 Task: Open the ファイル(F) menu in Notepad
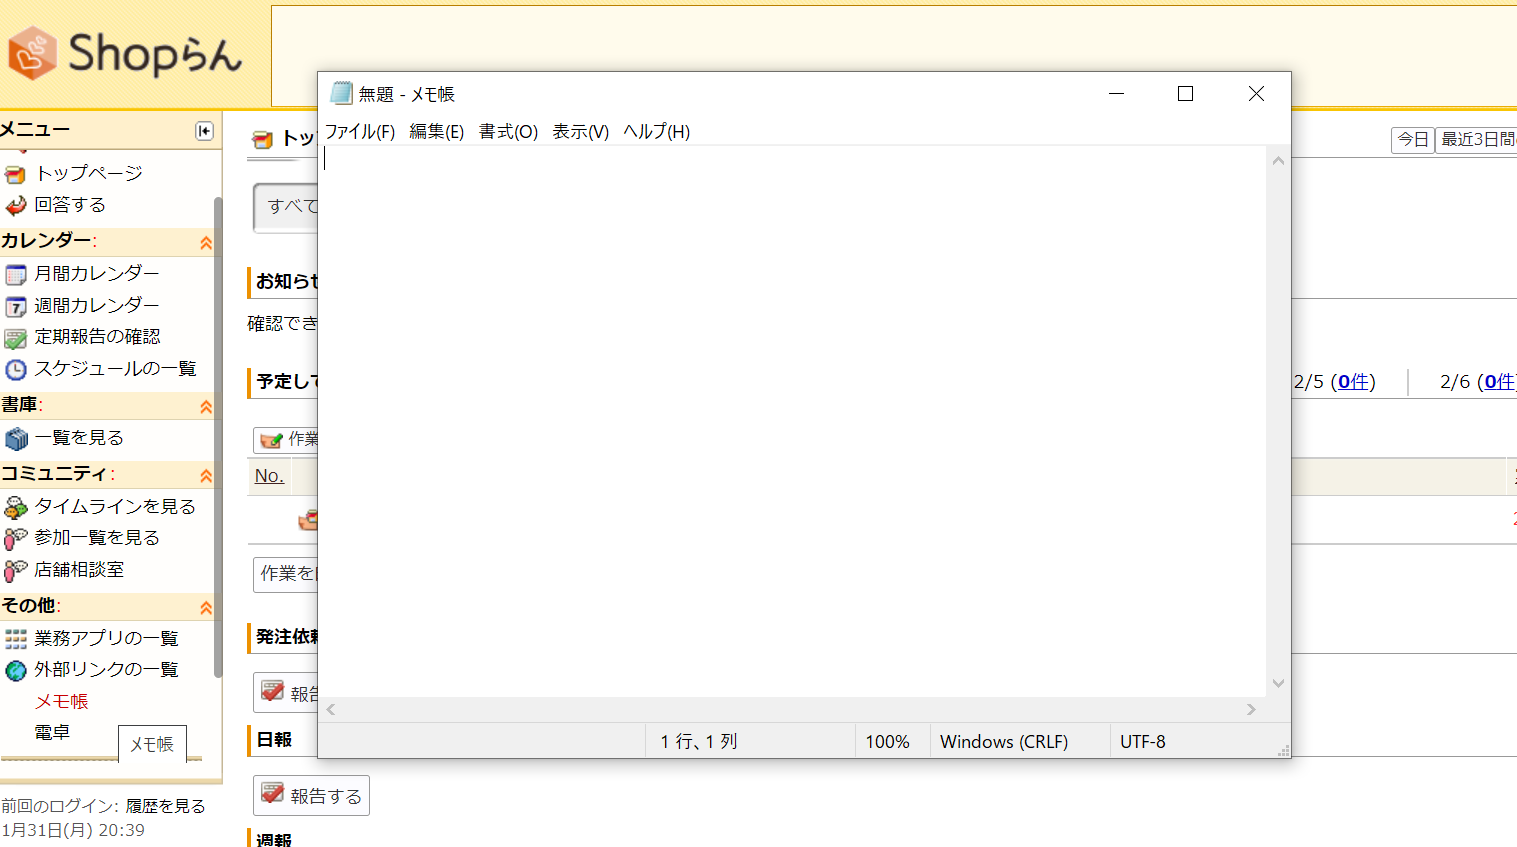pyautogui.click(x=360, y=132)
